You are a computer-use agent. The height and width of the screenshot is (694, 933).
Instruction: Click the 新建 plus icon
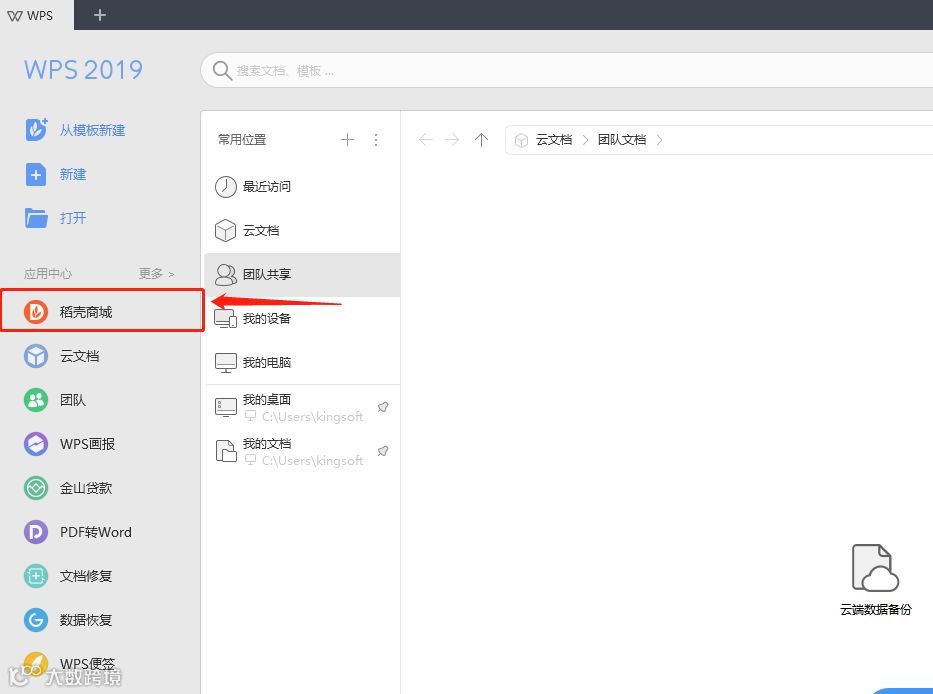(x=36, y=174)
